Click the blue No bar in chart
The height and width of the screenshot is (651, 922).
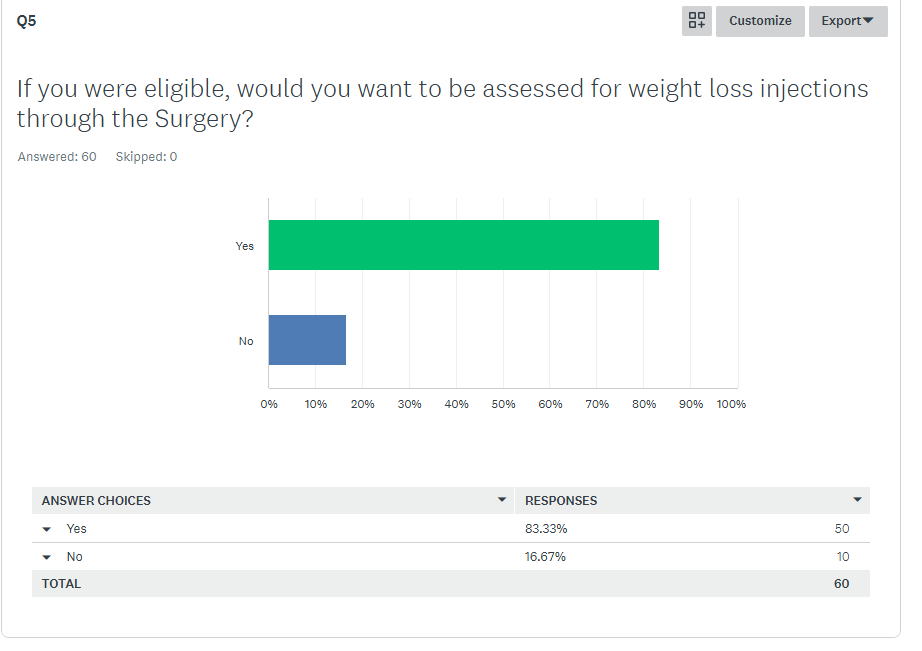click(307, 340)
